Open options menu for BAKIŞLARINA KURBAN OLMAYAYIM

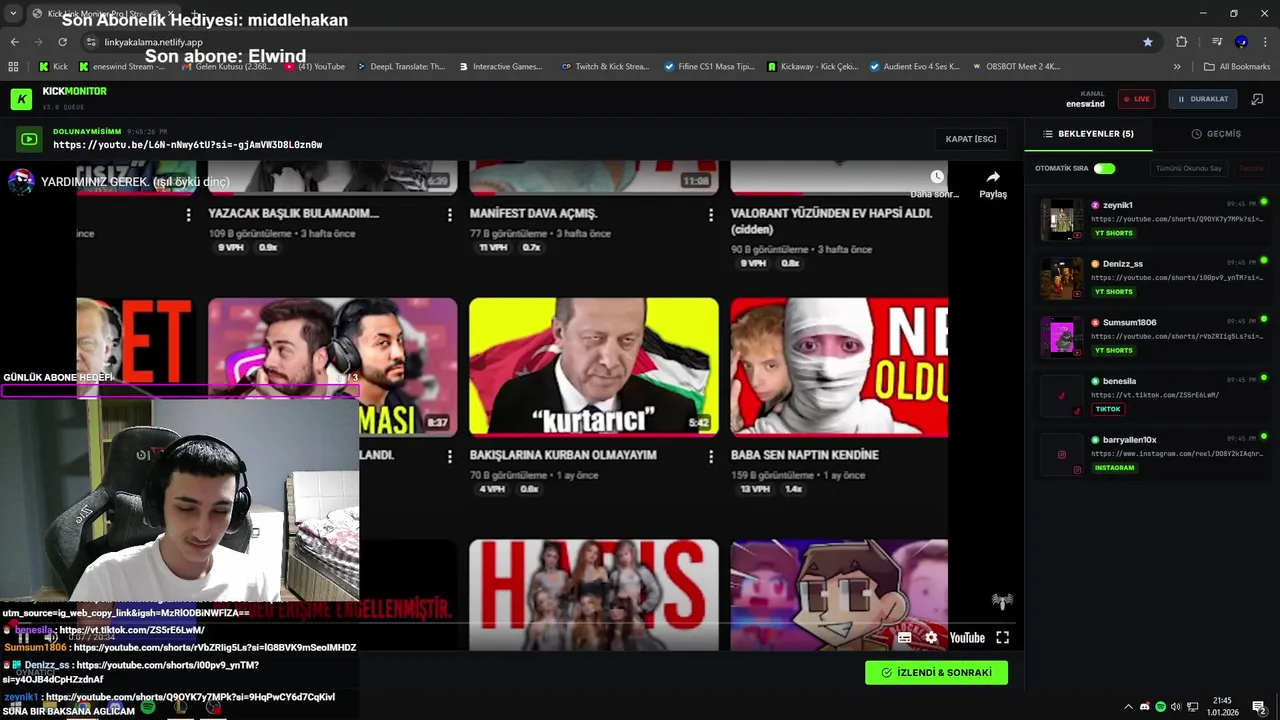711,456
